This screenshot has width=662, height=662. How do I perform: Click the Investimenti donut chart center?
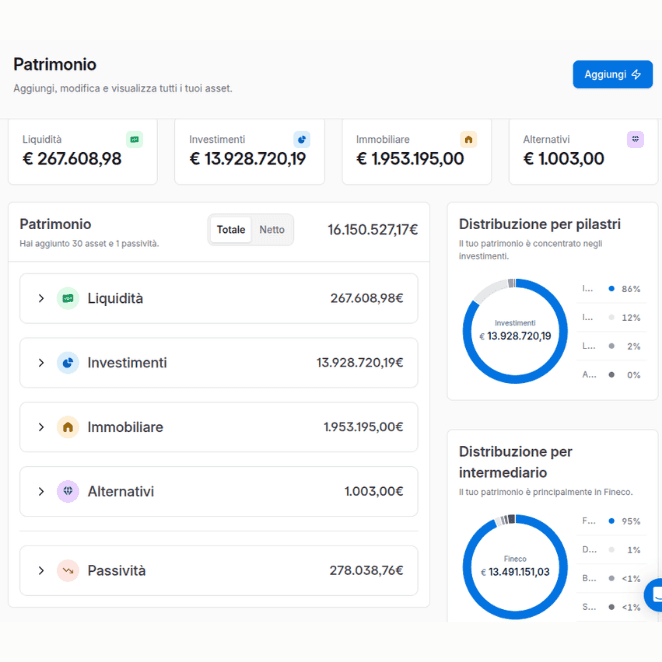[515, 331]
